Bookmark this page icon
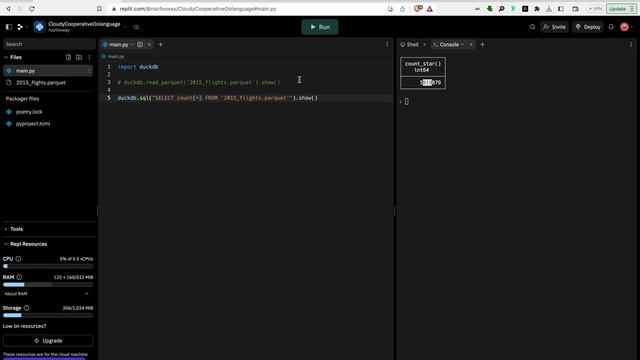The height and width of the screenshot is (360, 640). click(99, 9)
